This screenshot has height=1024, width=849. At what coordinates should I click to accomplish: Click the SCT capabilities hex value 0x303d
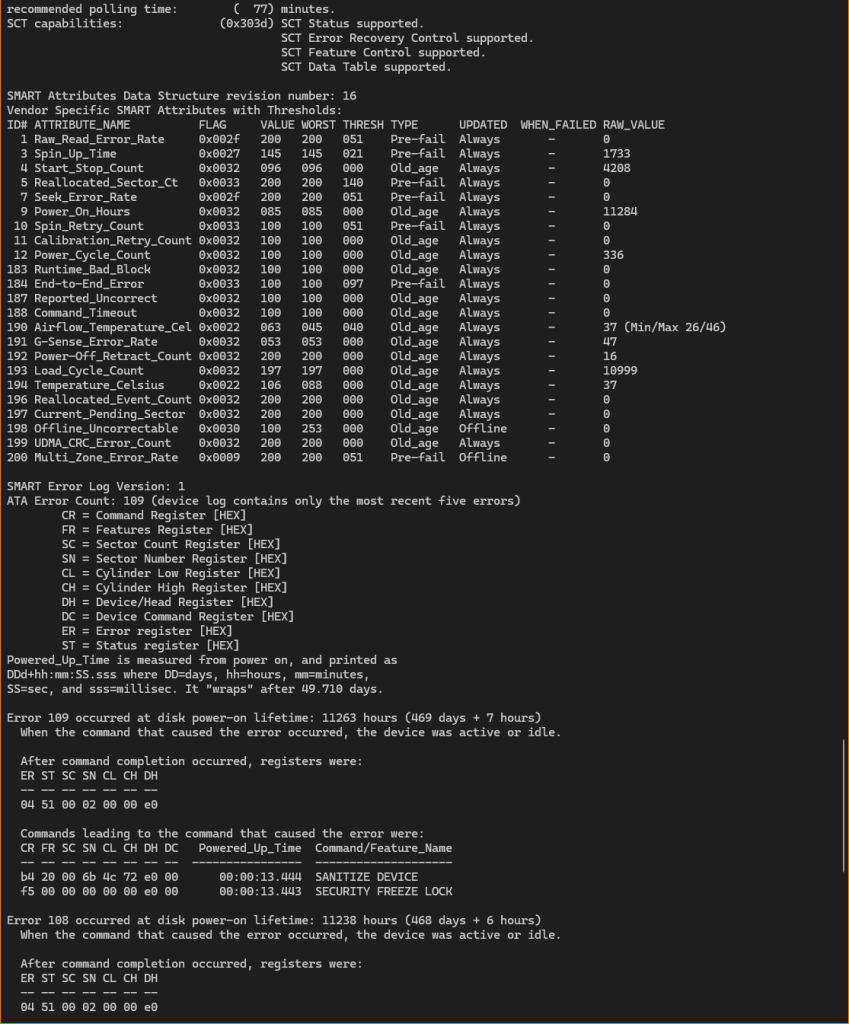click(x=246, y=23)
